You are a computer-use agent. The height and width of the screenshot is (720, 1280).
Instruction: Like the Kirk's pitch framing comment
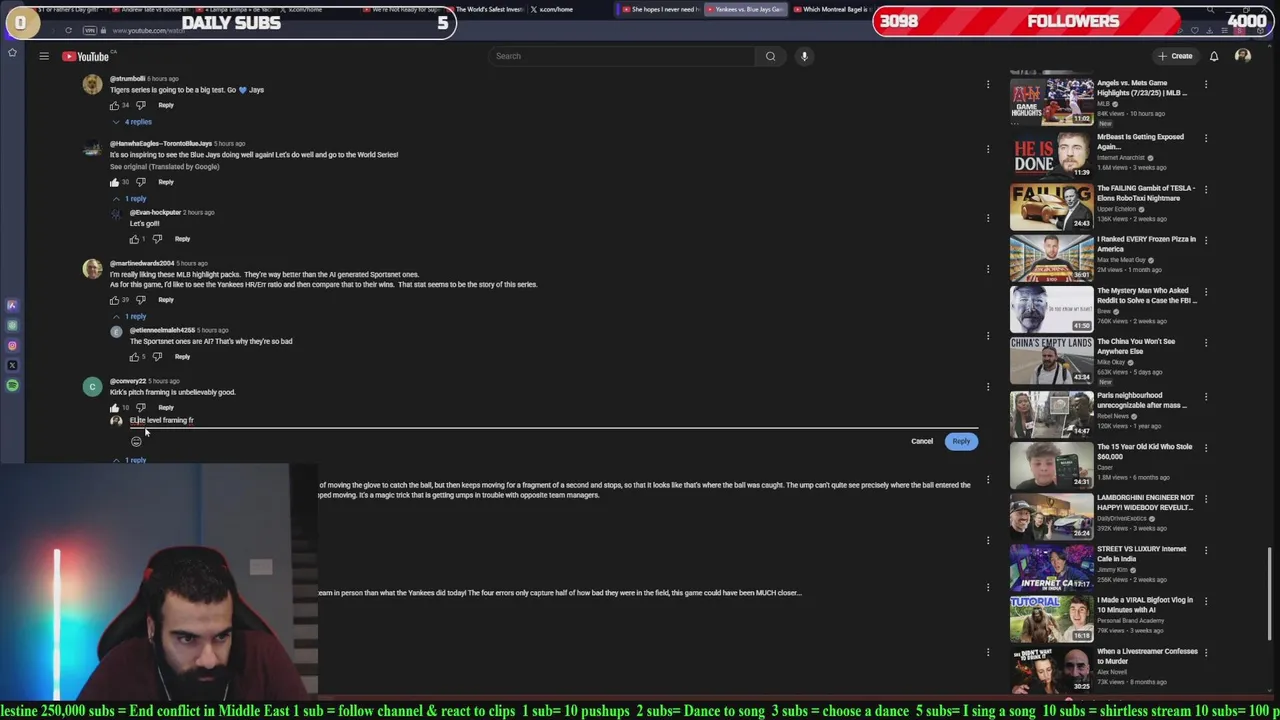(114, 408)
